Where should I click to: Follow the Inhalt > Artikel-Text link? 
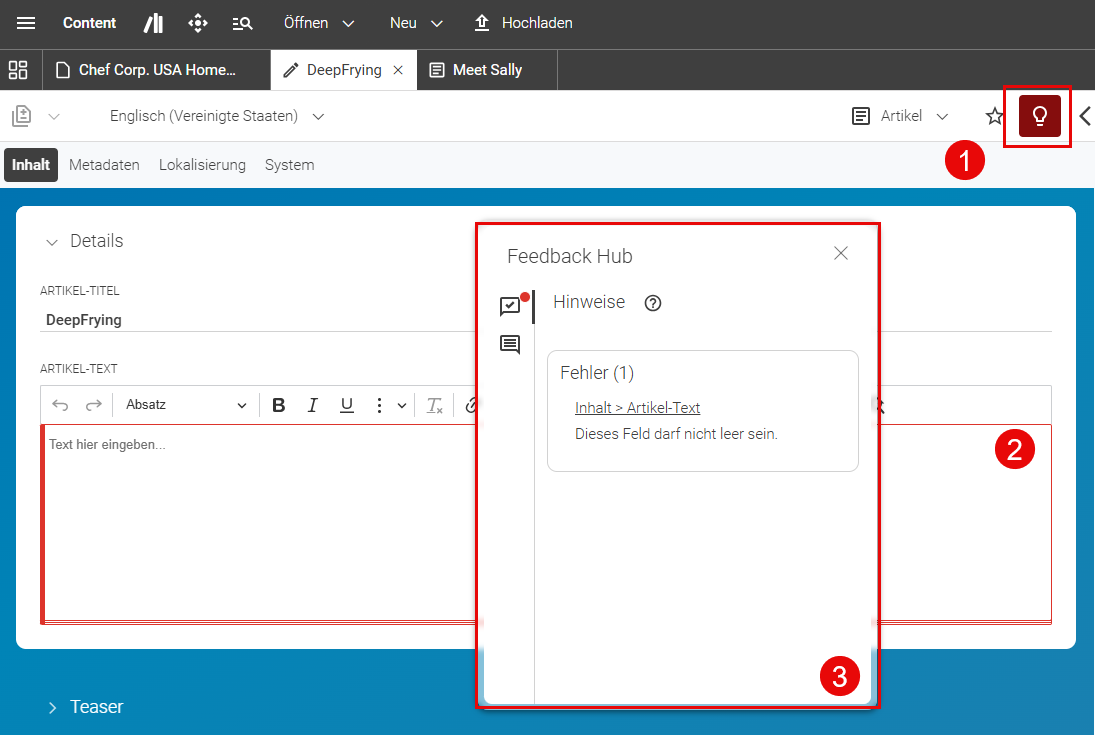click(x=637, y=408)
